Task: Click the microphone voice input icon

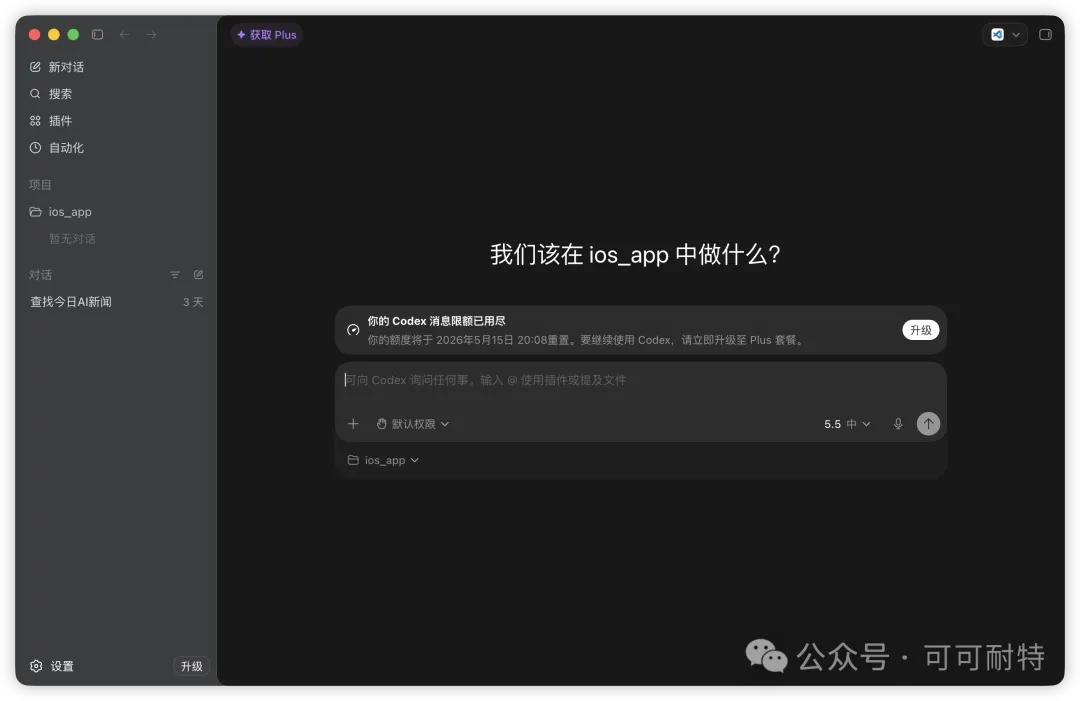Action: tap(898, 423)
